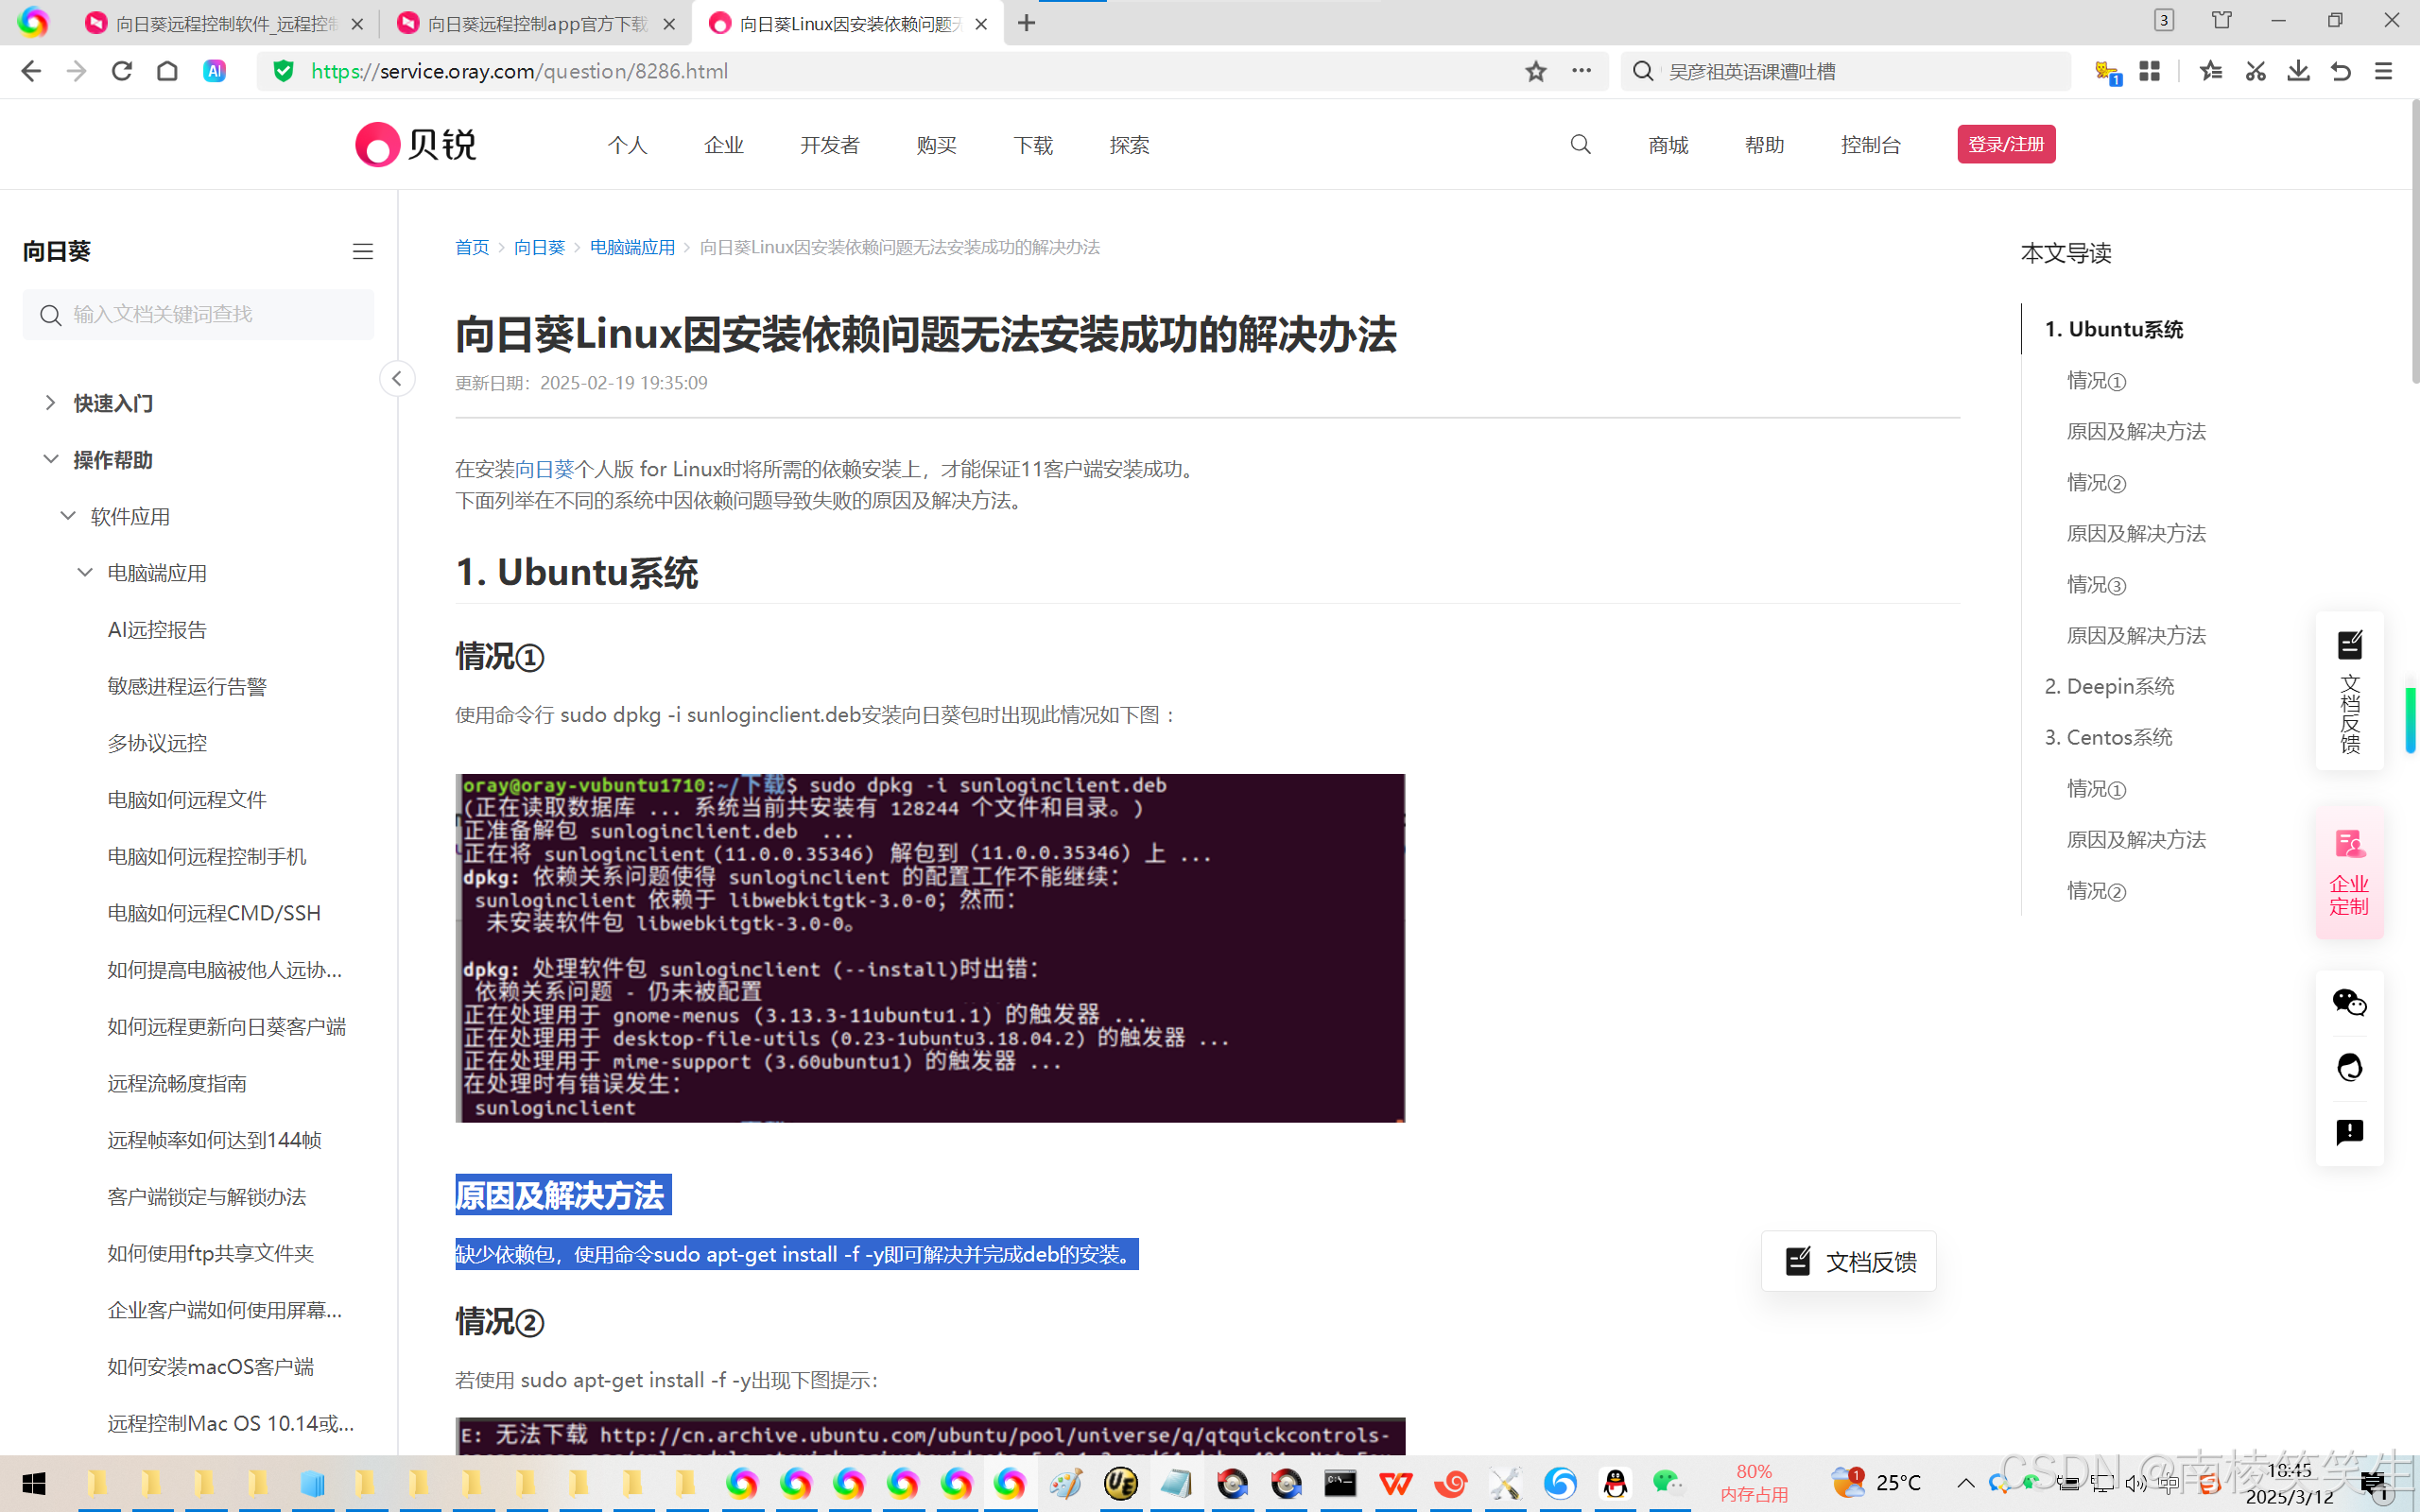Click 电脑端应用 breadcrumb link
This screenshot has width=2420, height=1512.
632,247
